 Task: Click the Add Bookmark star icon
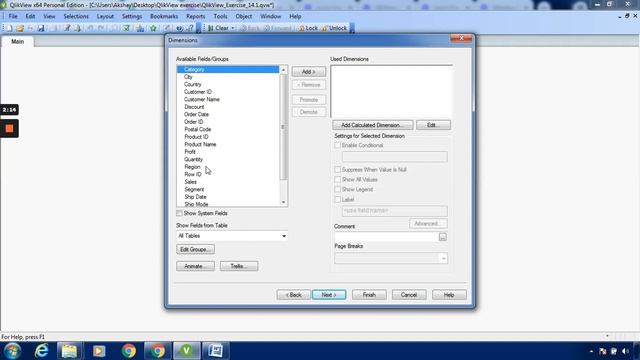point(153,28)
